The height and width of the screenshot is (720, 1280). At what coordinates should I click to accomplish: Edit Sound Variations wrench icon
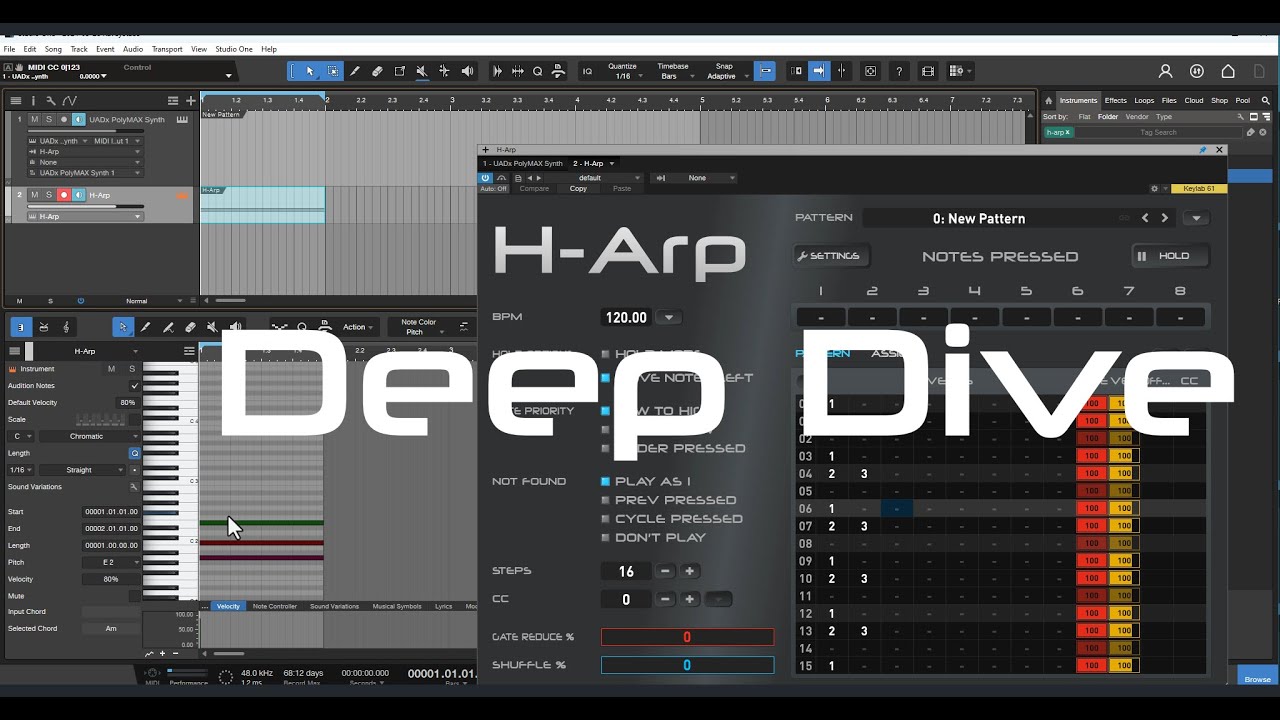[x=134, y=487]
